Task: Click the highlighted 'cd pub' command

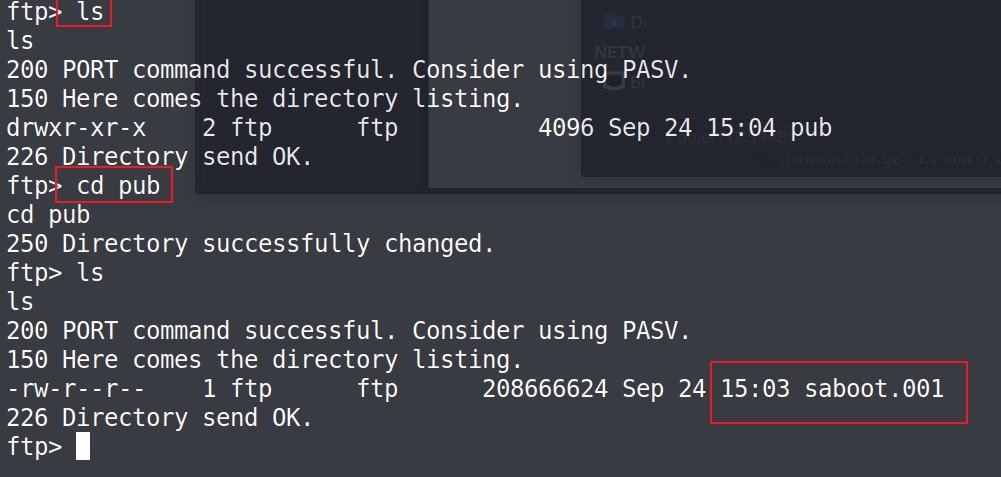Action: pyautogui.click(x=118, y=185)
